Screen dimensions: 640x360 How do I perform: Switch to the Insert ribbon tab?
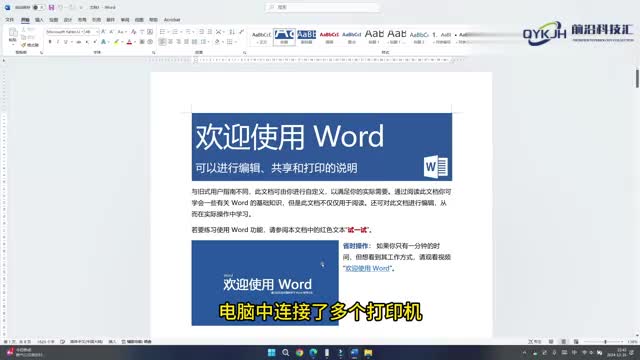pos(39,20)
